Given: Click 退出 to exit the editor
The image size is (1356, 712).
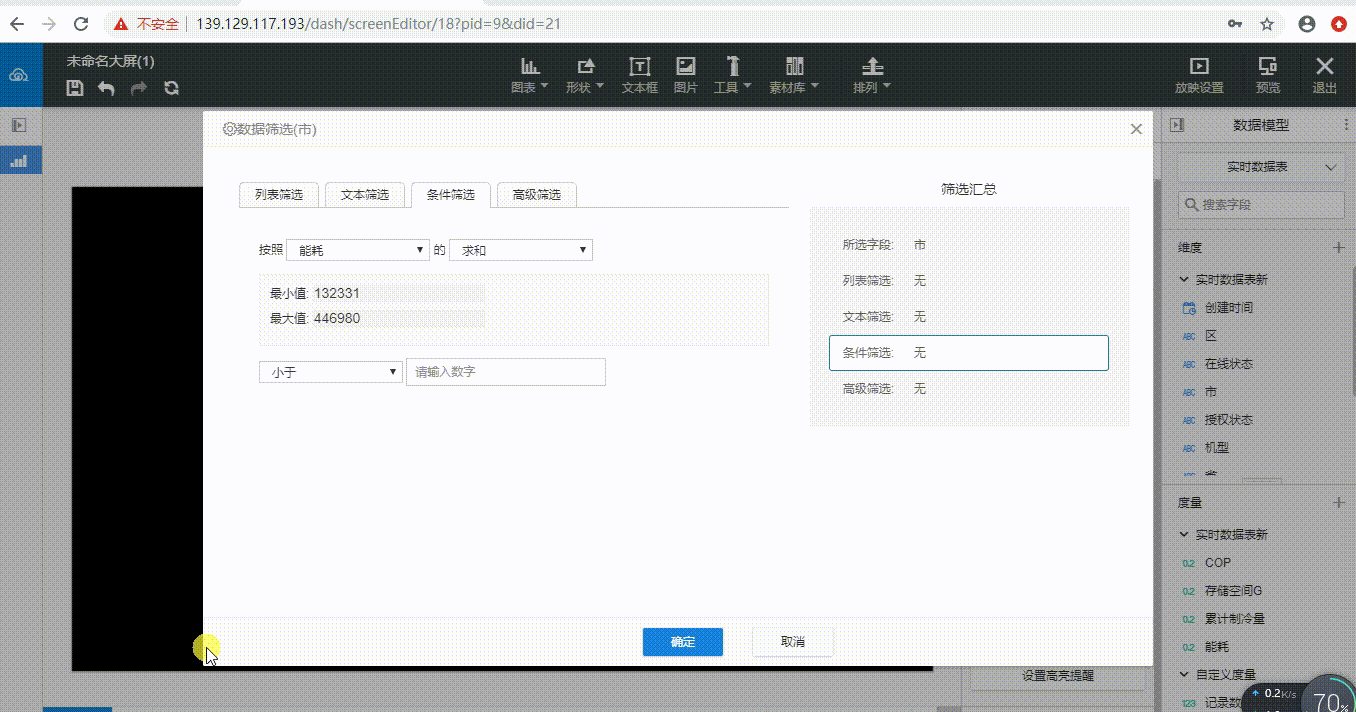Looking at the screenshot, I should click(x=1325, y=75).
